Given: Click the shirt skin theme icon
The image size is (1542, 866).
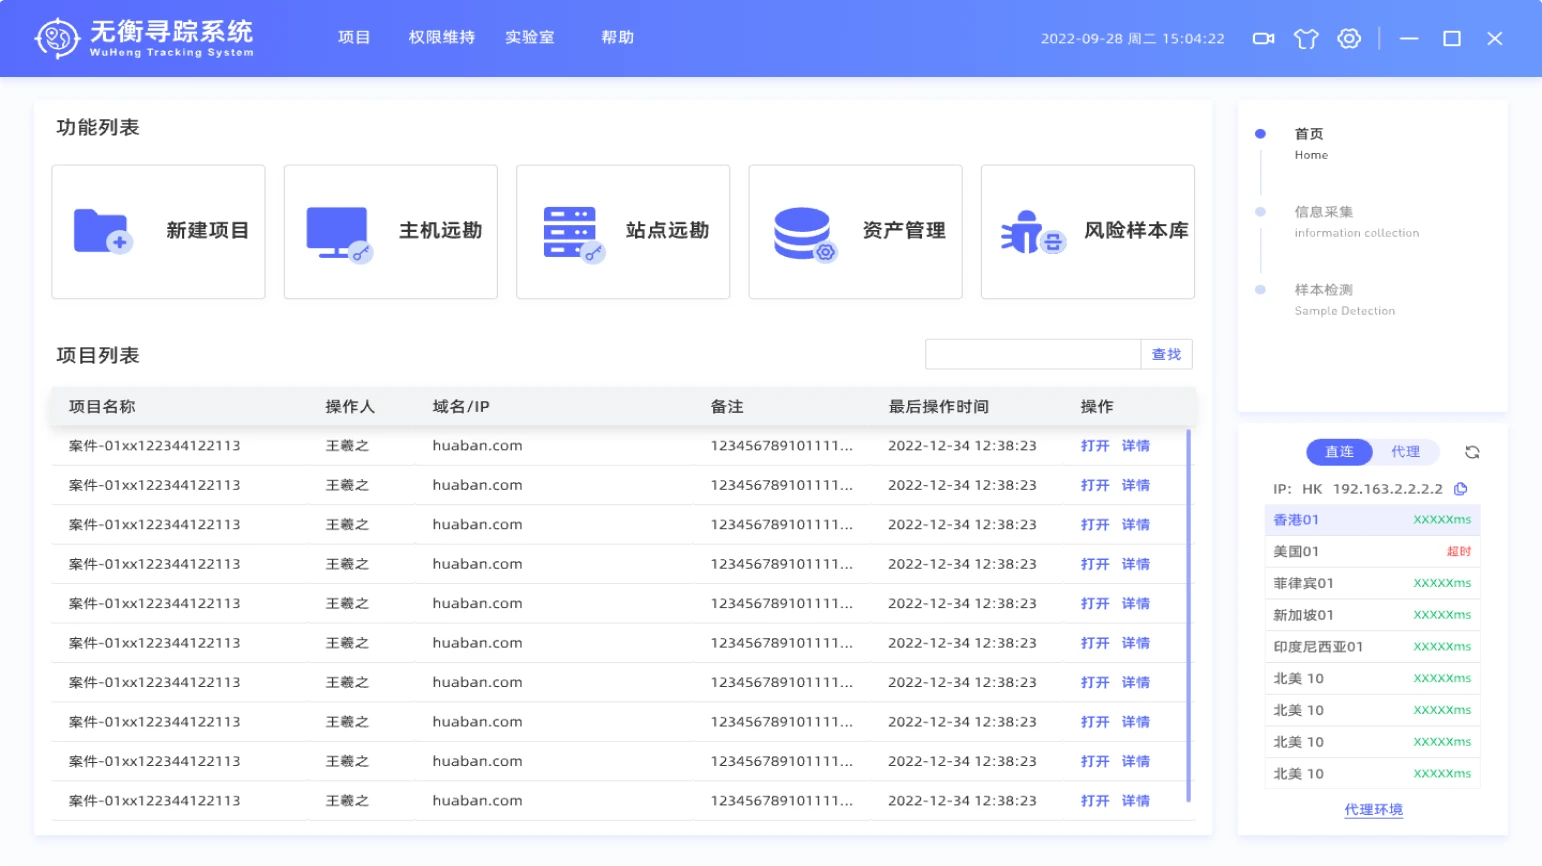Looking at the screenshot, I should pos(1306,39).
